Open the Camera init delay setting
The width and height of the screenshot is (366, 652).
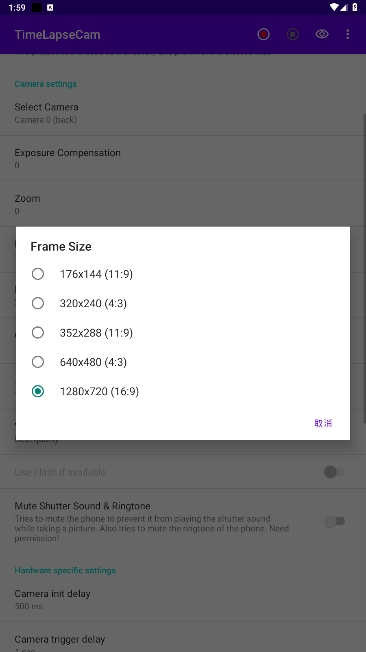[x=183, y=599]
